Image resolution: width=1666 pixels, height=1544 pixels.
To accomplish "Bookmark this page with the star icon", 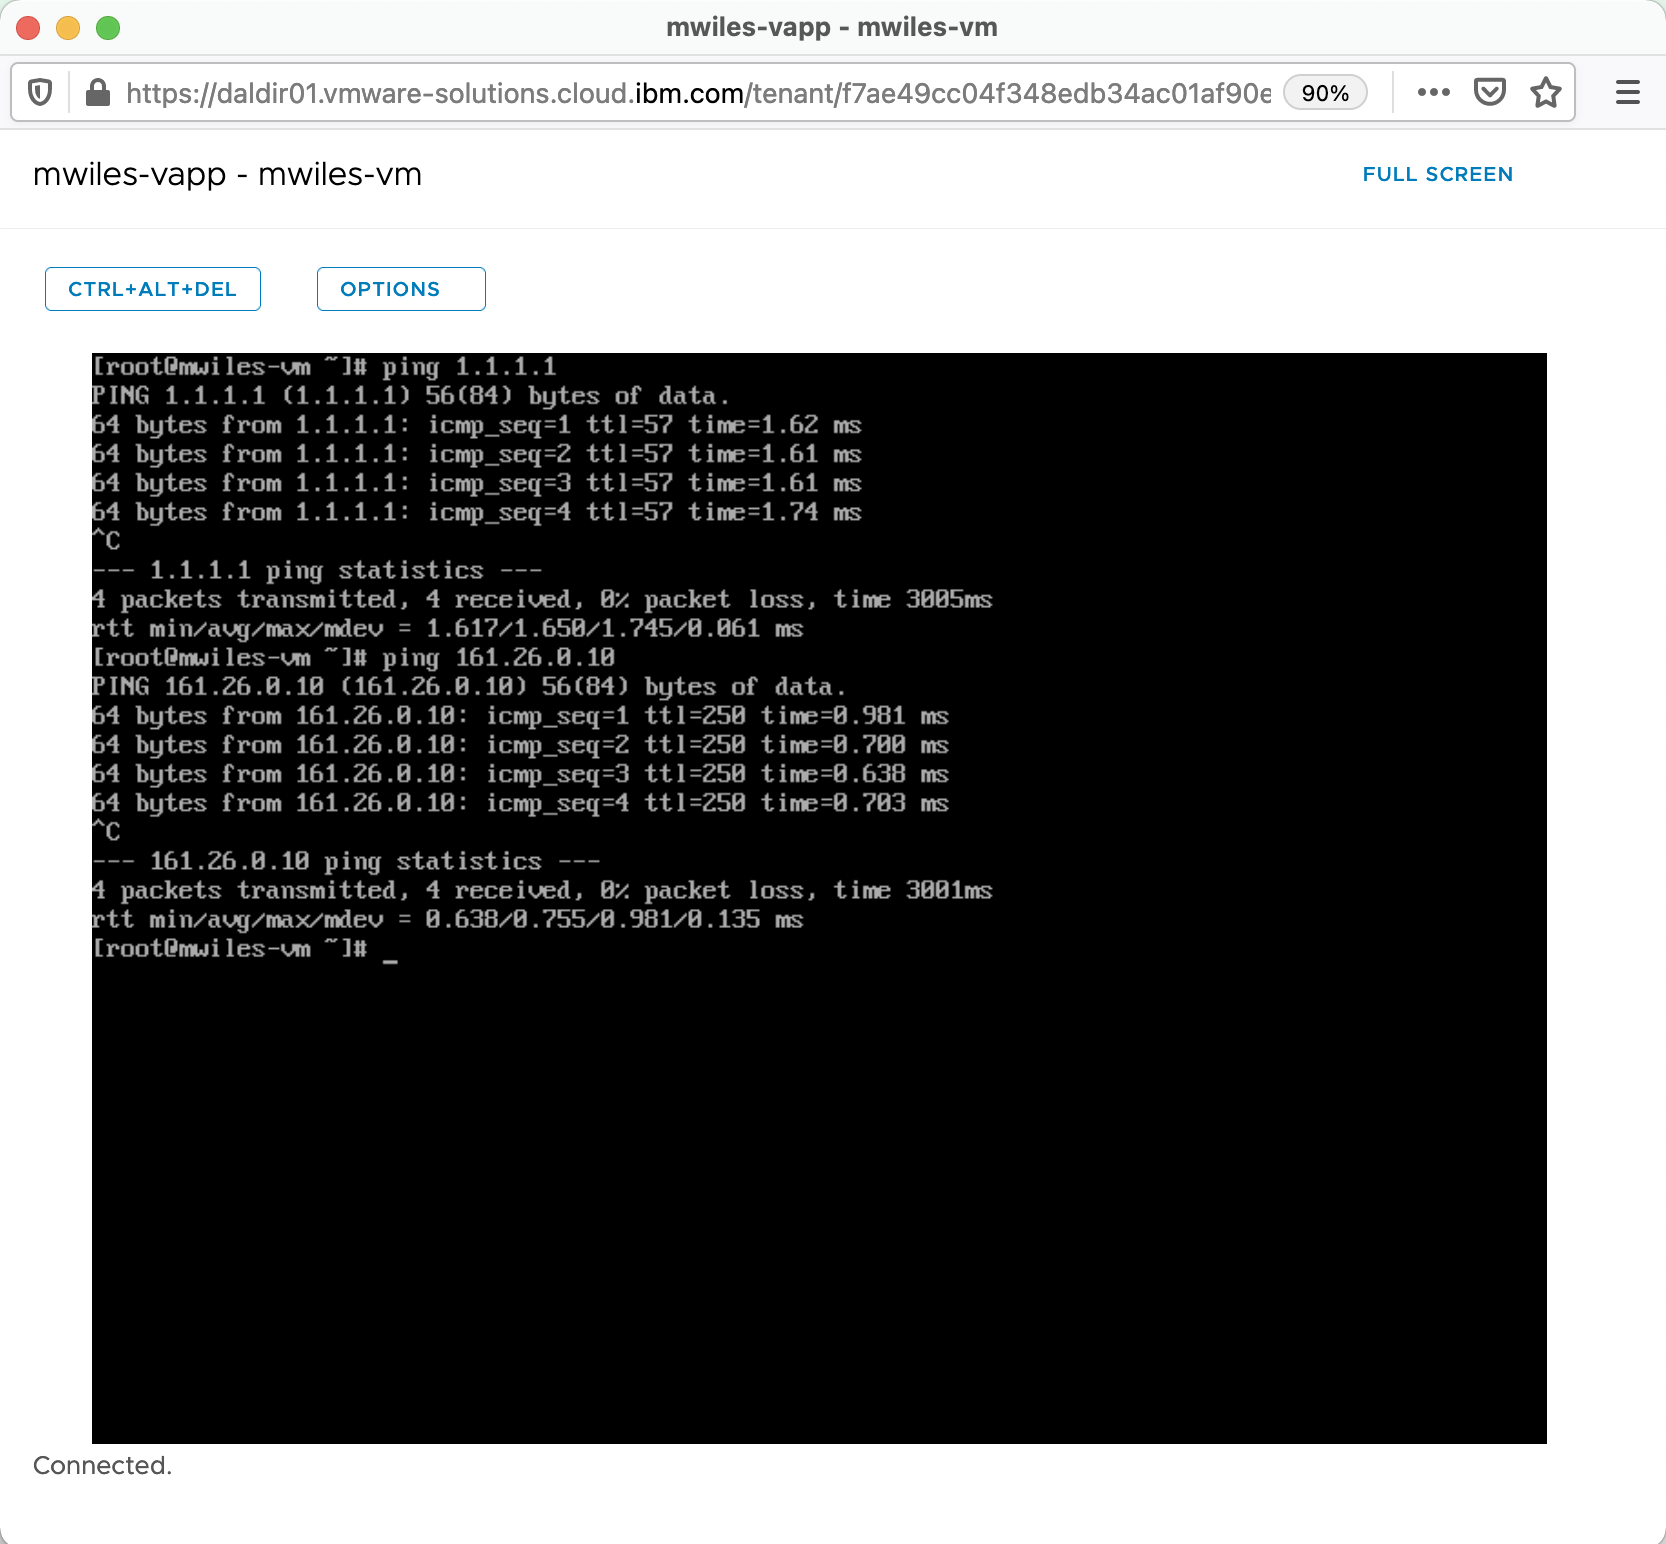I will 1545,93.
